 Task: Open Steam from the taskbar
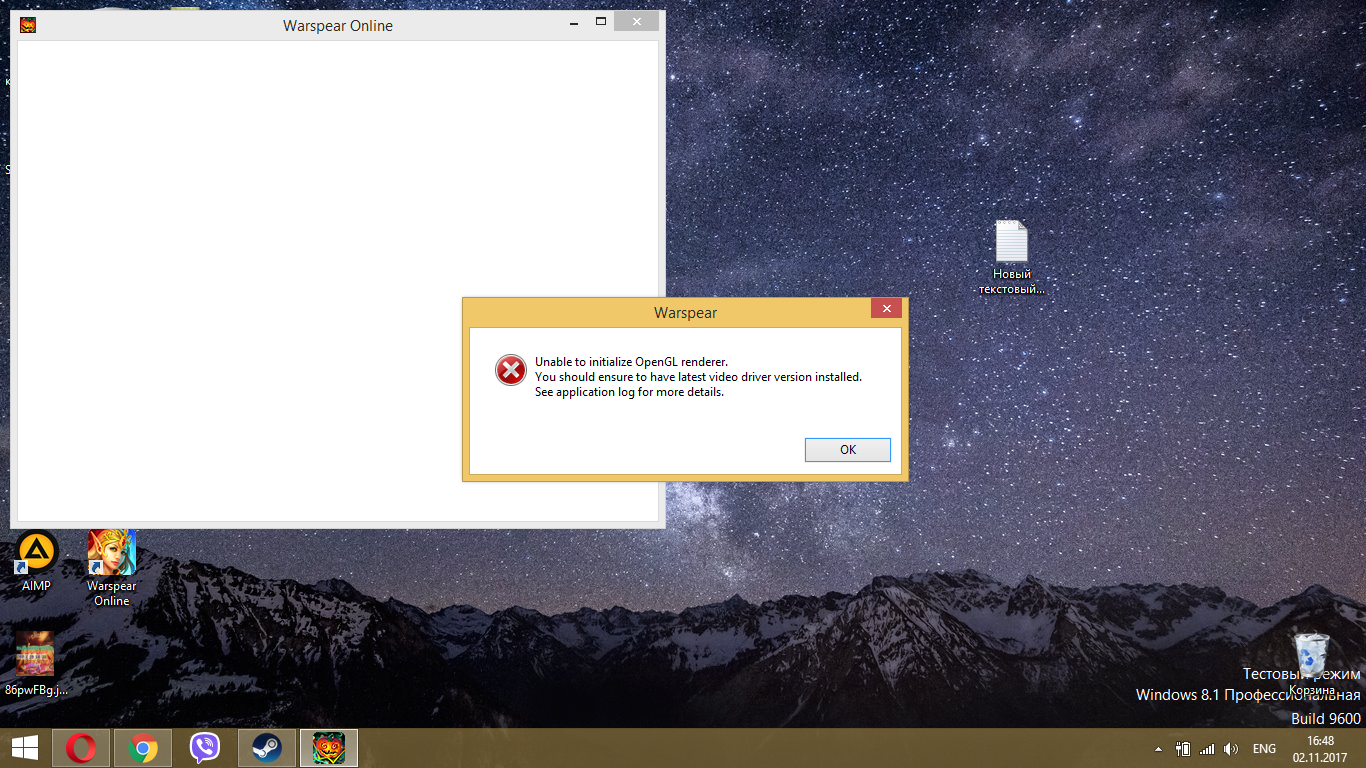267,748
